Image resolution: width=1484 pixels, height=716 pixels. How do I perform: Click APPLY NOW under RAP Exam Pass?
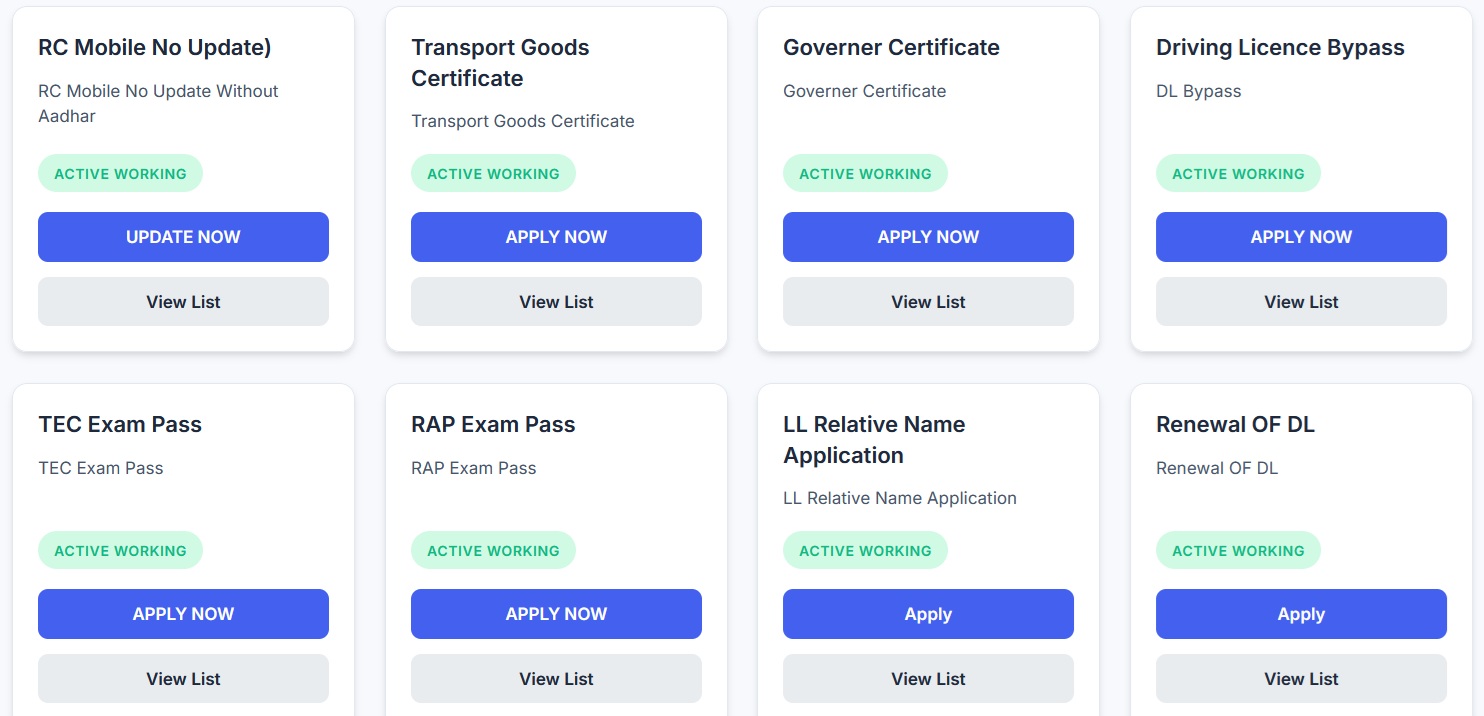pos(556,614)
